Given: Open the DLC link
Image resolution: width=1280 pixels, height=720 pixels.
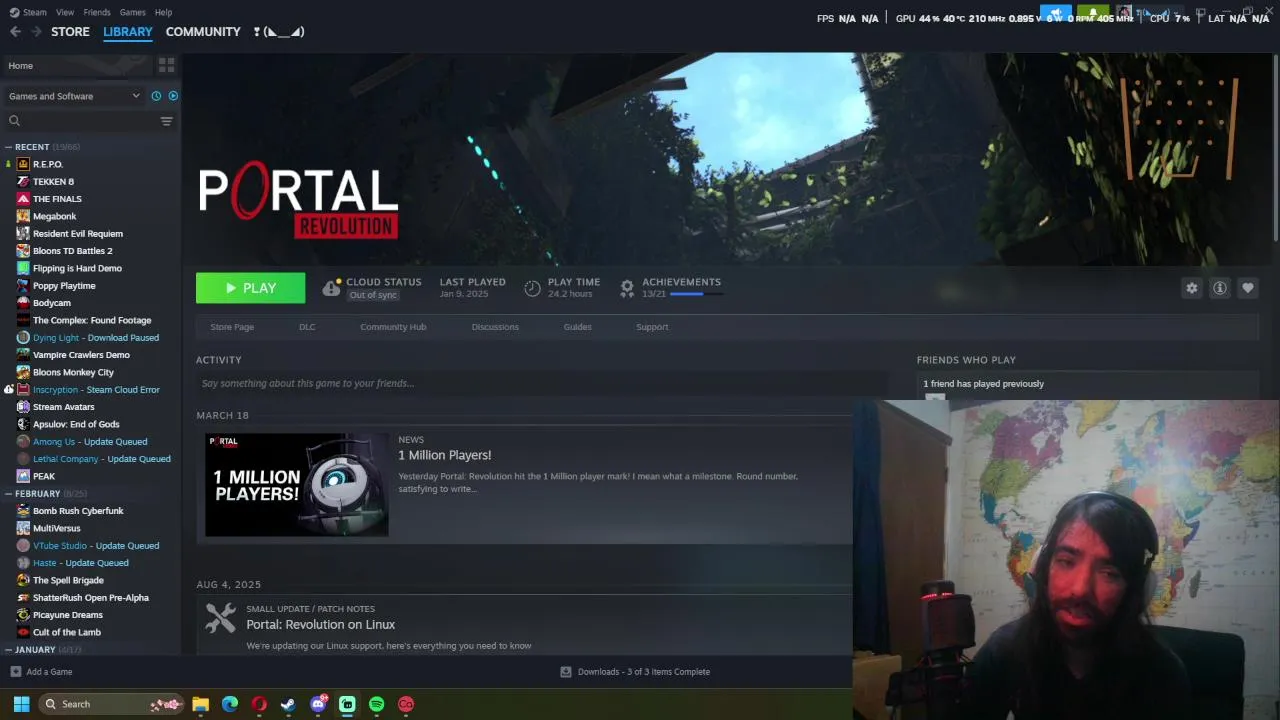Looking at the screenshot, I should coord(307,327).
